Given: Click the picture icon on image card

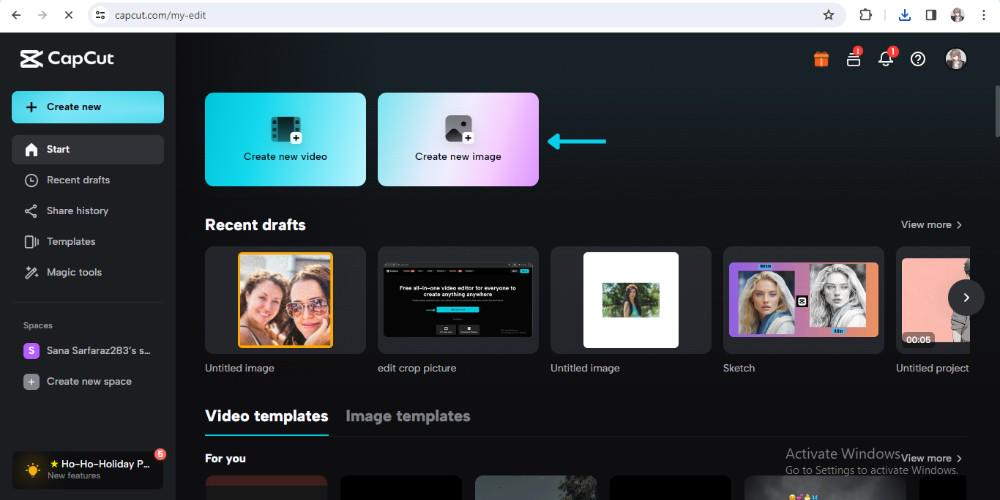Looking at the screenshot, I should [x=459, y=129].
